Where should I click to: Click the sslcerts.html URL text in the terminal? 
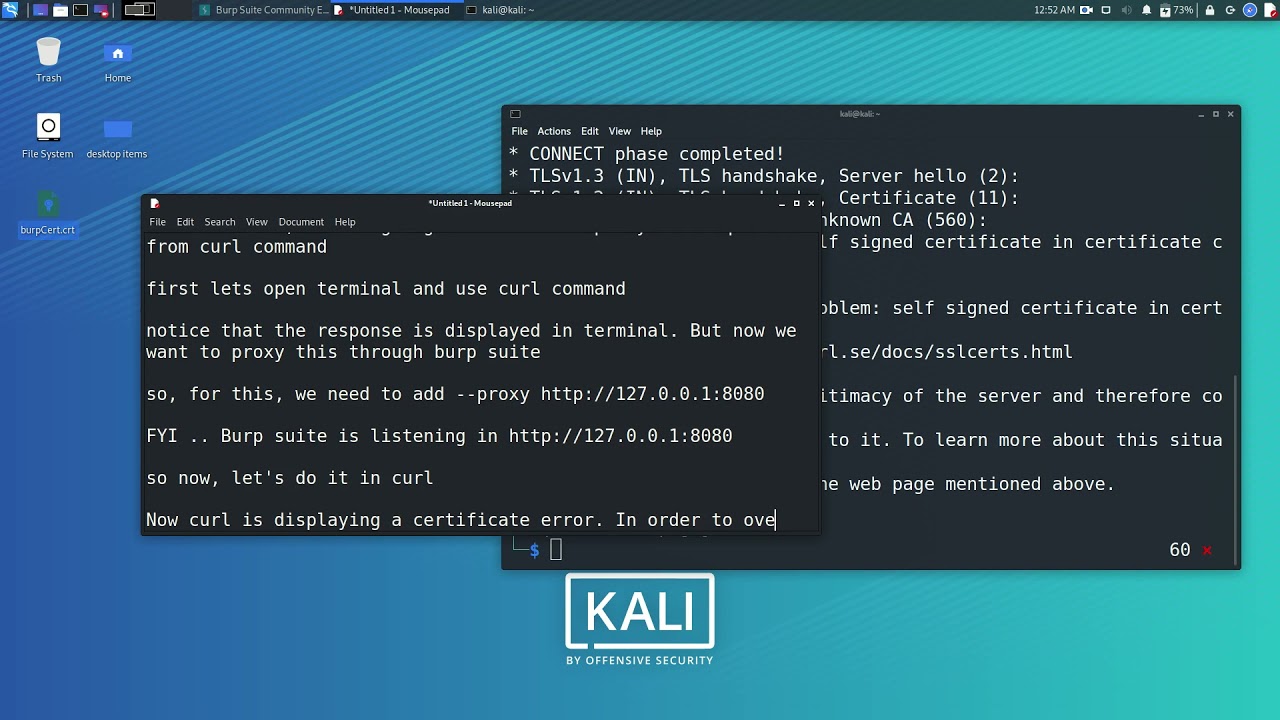pos(946,352)
